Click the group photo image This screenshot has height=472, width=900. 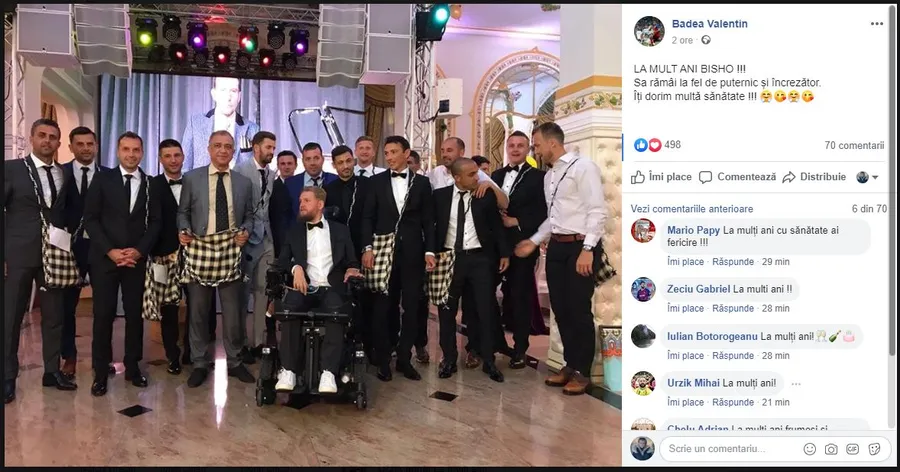[x=313, y=235]
